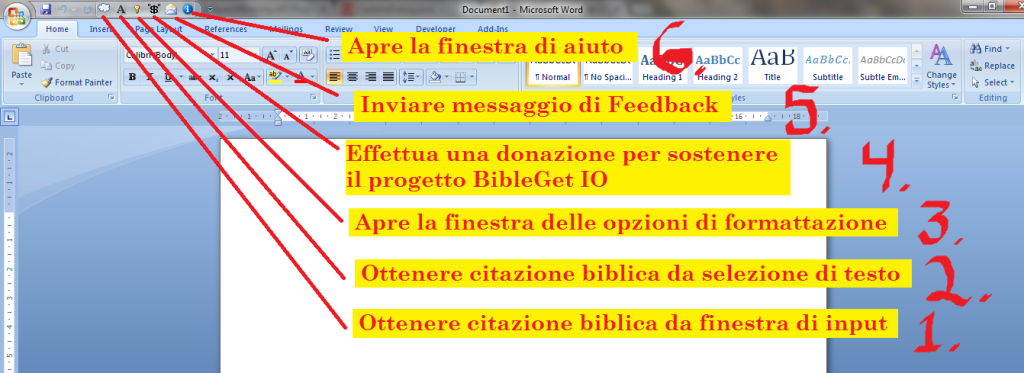The width and height of the screenshot is (1024, 373).
Task: Toggle Justify paragraph alignment
Action: 388,77
